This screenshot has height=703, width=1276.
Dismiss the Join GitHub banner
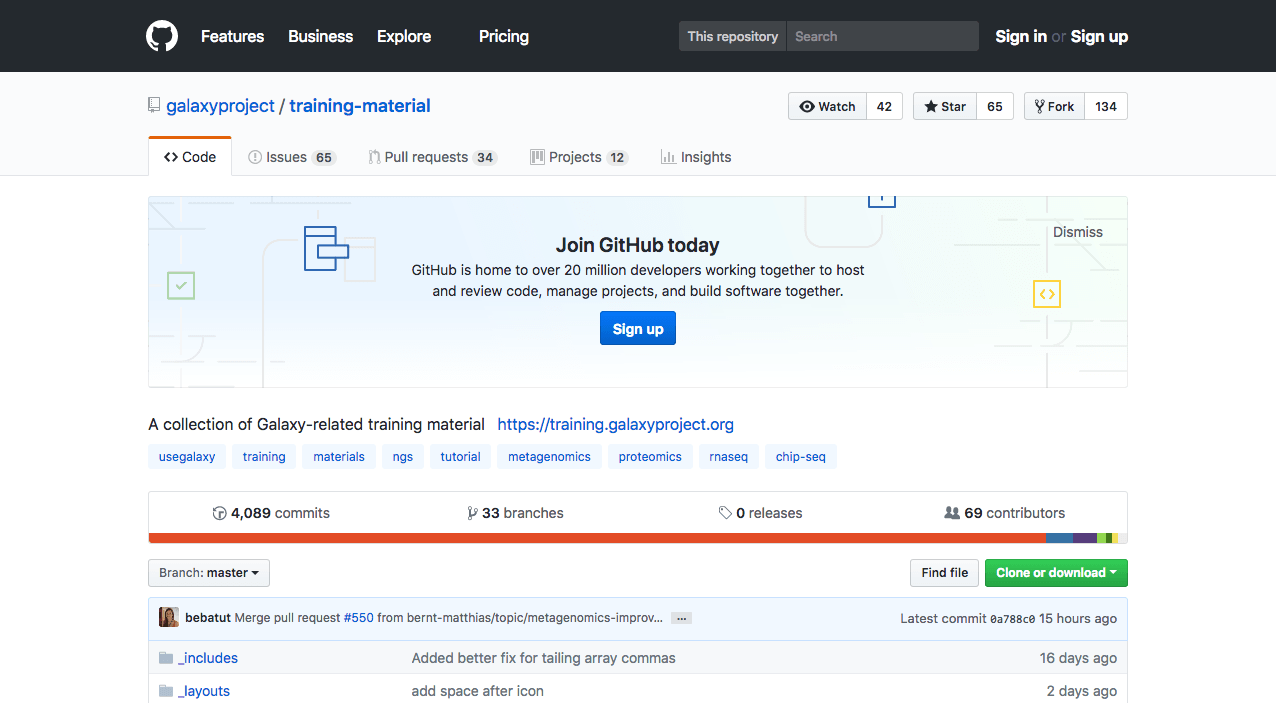(x=1077, y=231)
